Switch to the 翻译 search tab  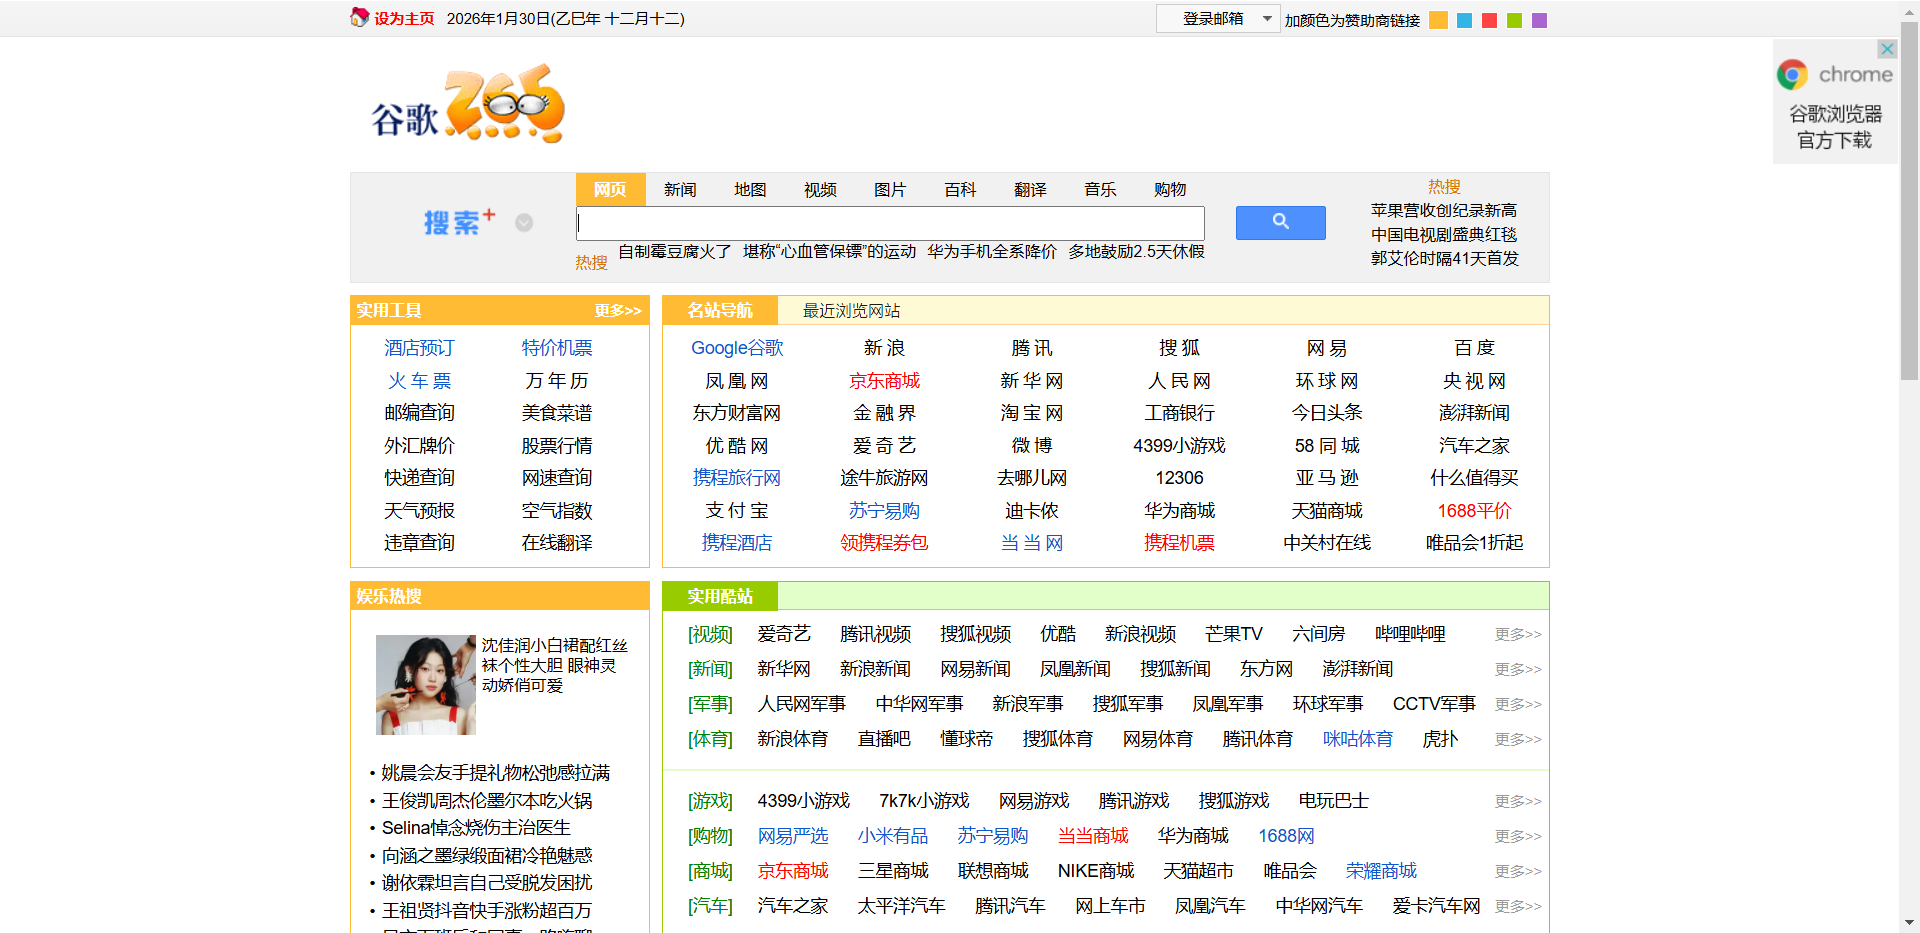coord(1029,189)
